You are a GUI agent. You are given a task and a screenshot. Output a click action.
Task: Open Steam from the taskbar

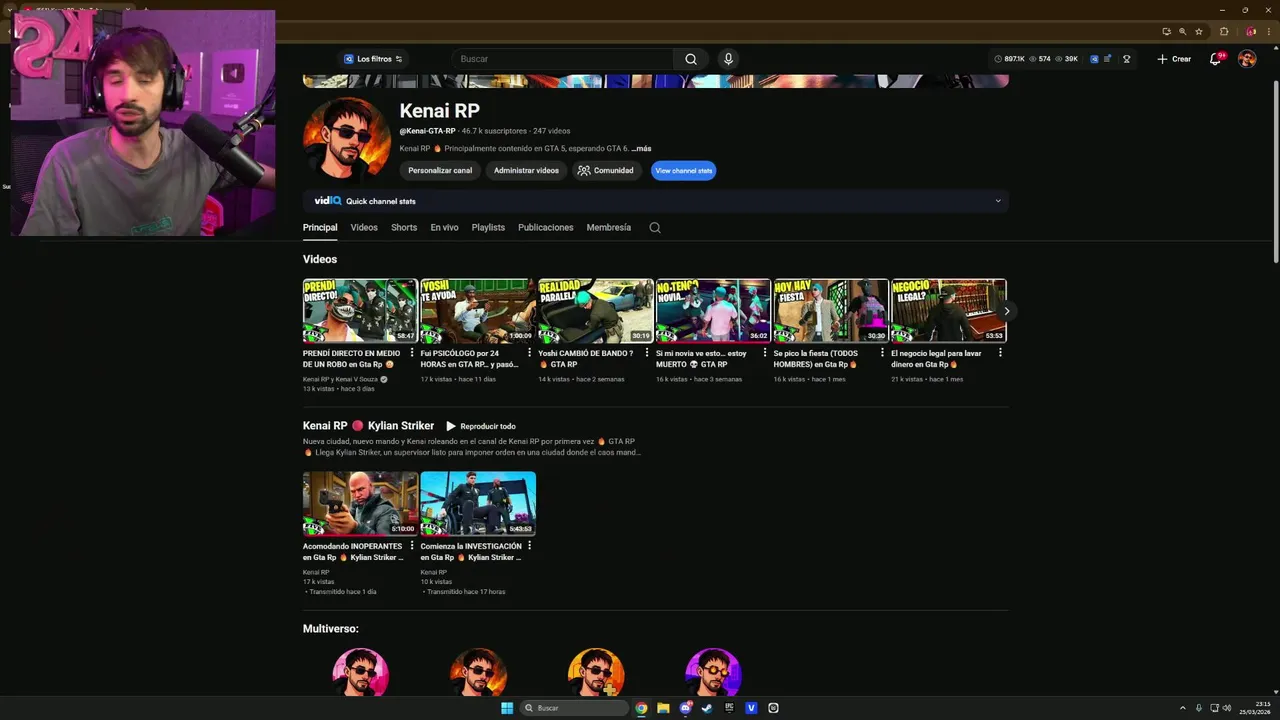point(707,708)
